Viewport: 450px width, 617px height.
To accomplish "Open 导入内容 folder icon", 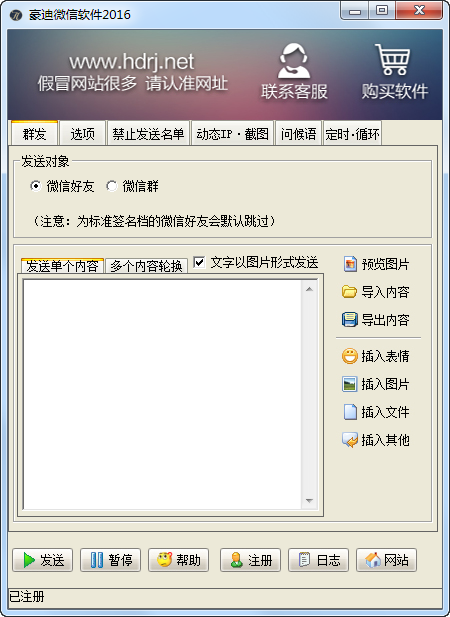I will coord(349,292).
